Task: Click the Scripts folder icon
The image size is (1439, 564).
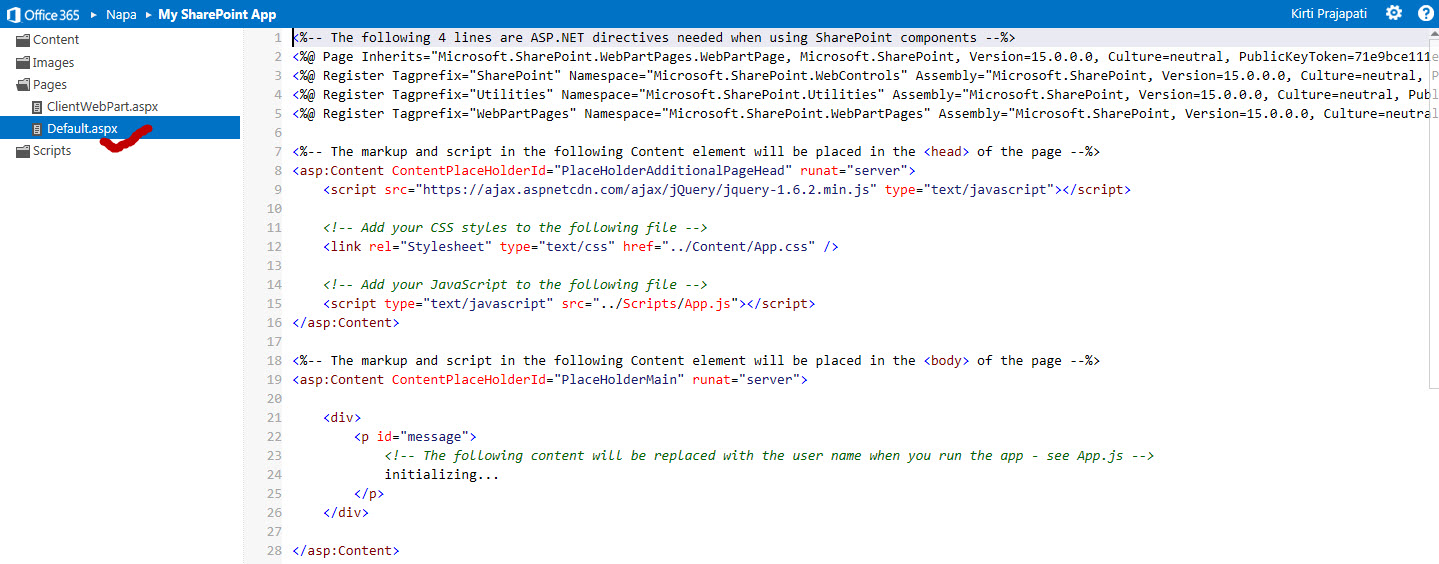Action: [23, 151]
